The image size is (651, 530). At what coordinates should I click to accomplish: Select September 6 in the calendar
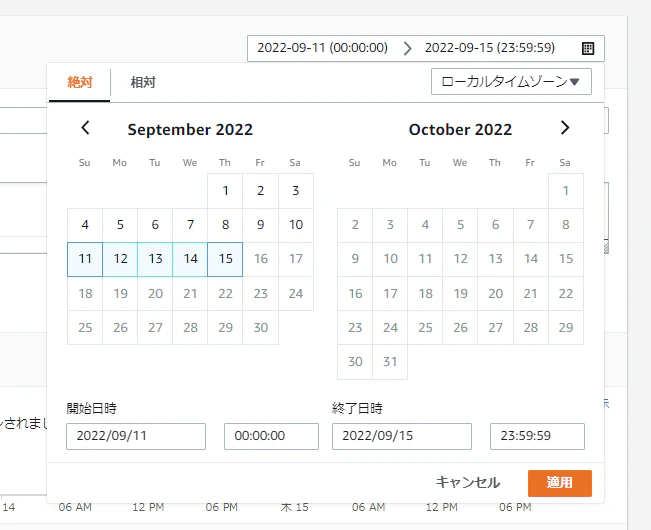(155, 225)
